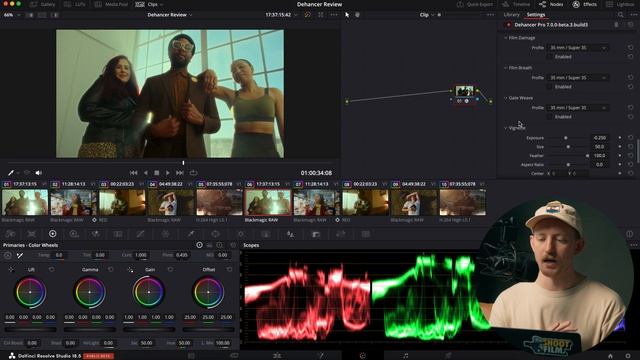Open the Power Window palette
Viewport: 640px width, 360px height.
[x=216, y=234]
